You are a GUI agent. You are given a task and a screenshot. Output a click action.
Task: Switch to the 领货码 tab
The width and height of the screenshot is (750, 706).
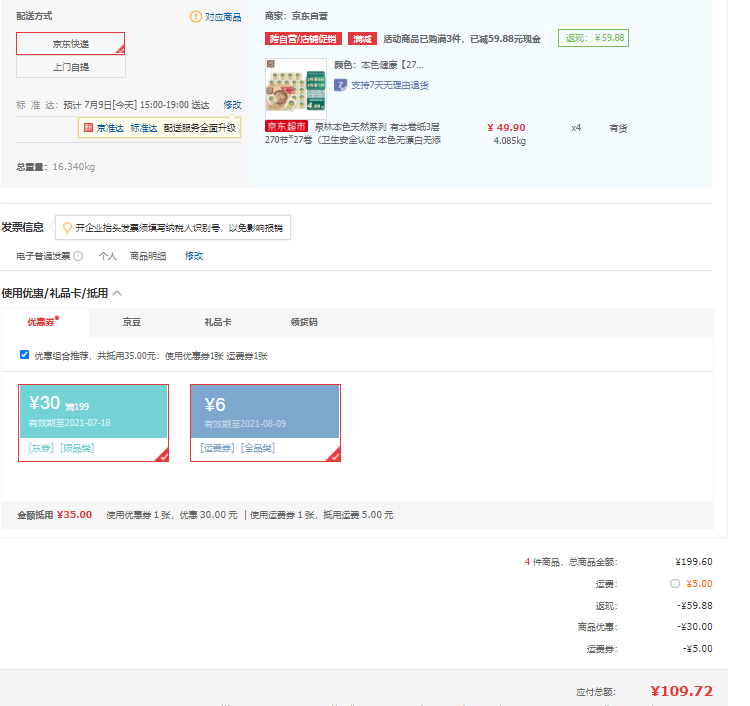[304, 322]
